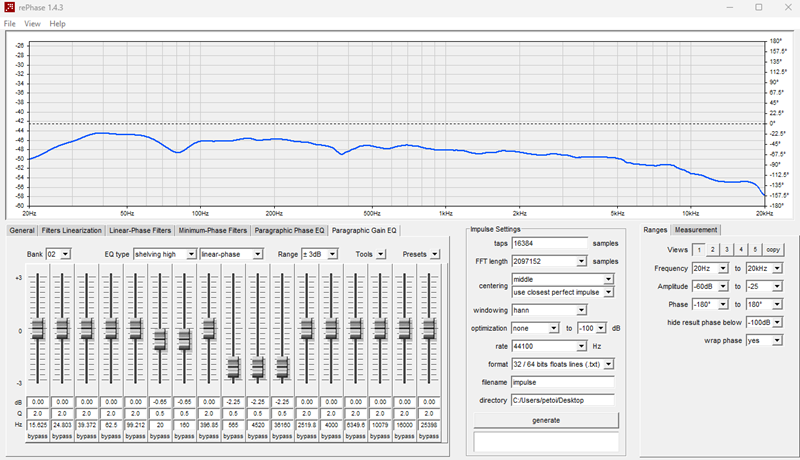This screenshot has height=460, width=800.
Task: Toggle bypass under the 4520 Hz band
Action: [x=258, y=436]
